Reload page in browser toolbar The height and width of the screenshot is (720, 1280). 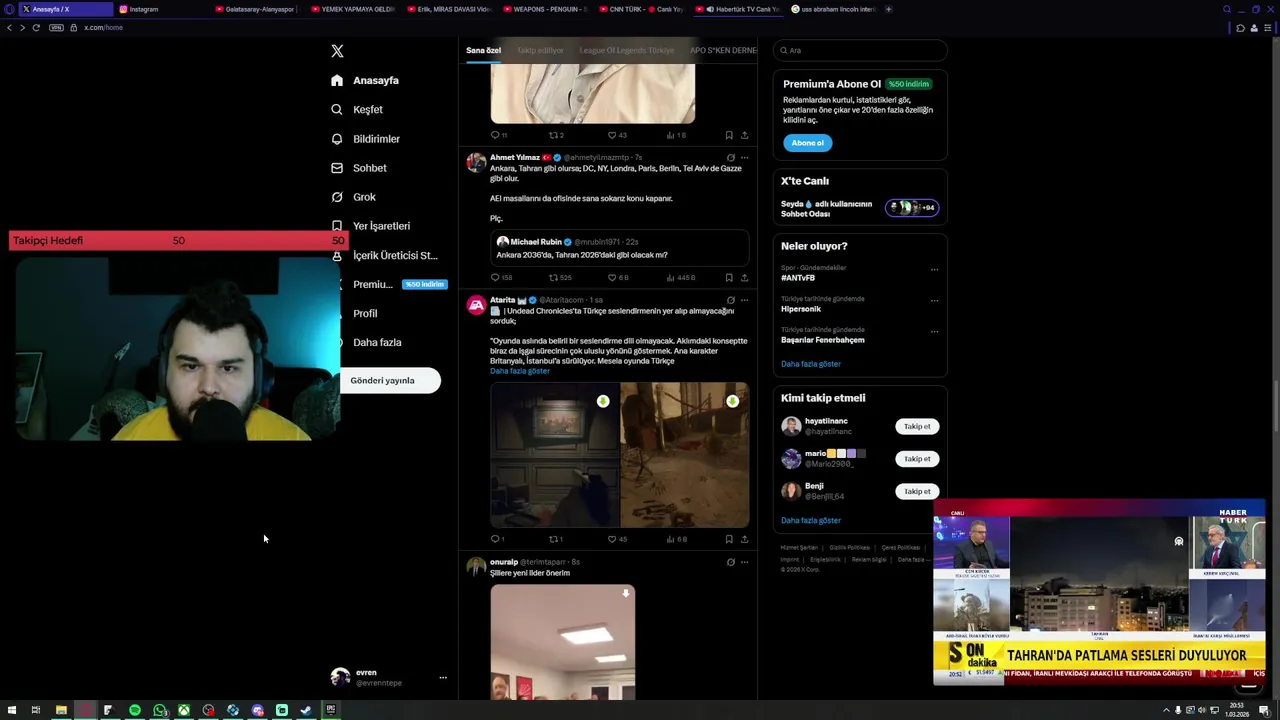click(x=36, y=27)
